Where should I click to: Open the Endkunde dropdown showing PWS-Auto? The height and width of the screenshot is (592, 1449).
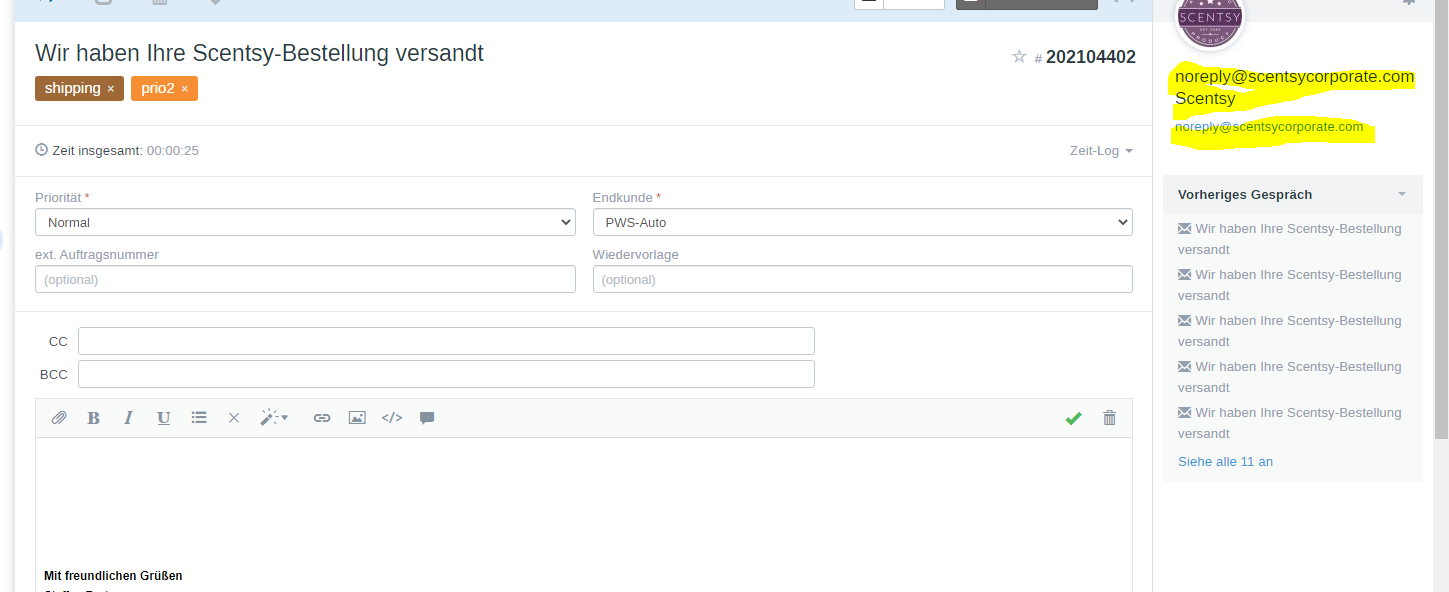click(x=862, y=222)
